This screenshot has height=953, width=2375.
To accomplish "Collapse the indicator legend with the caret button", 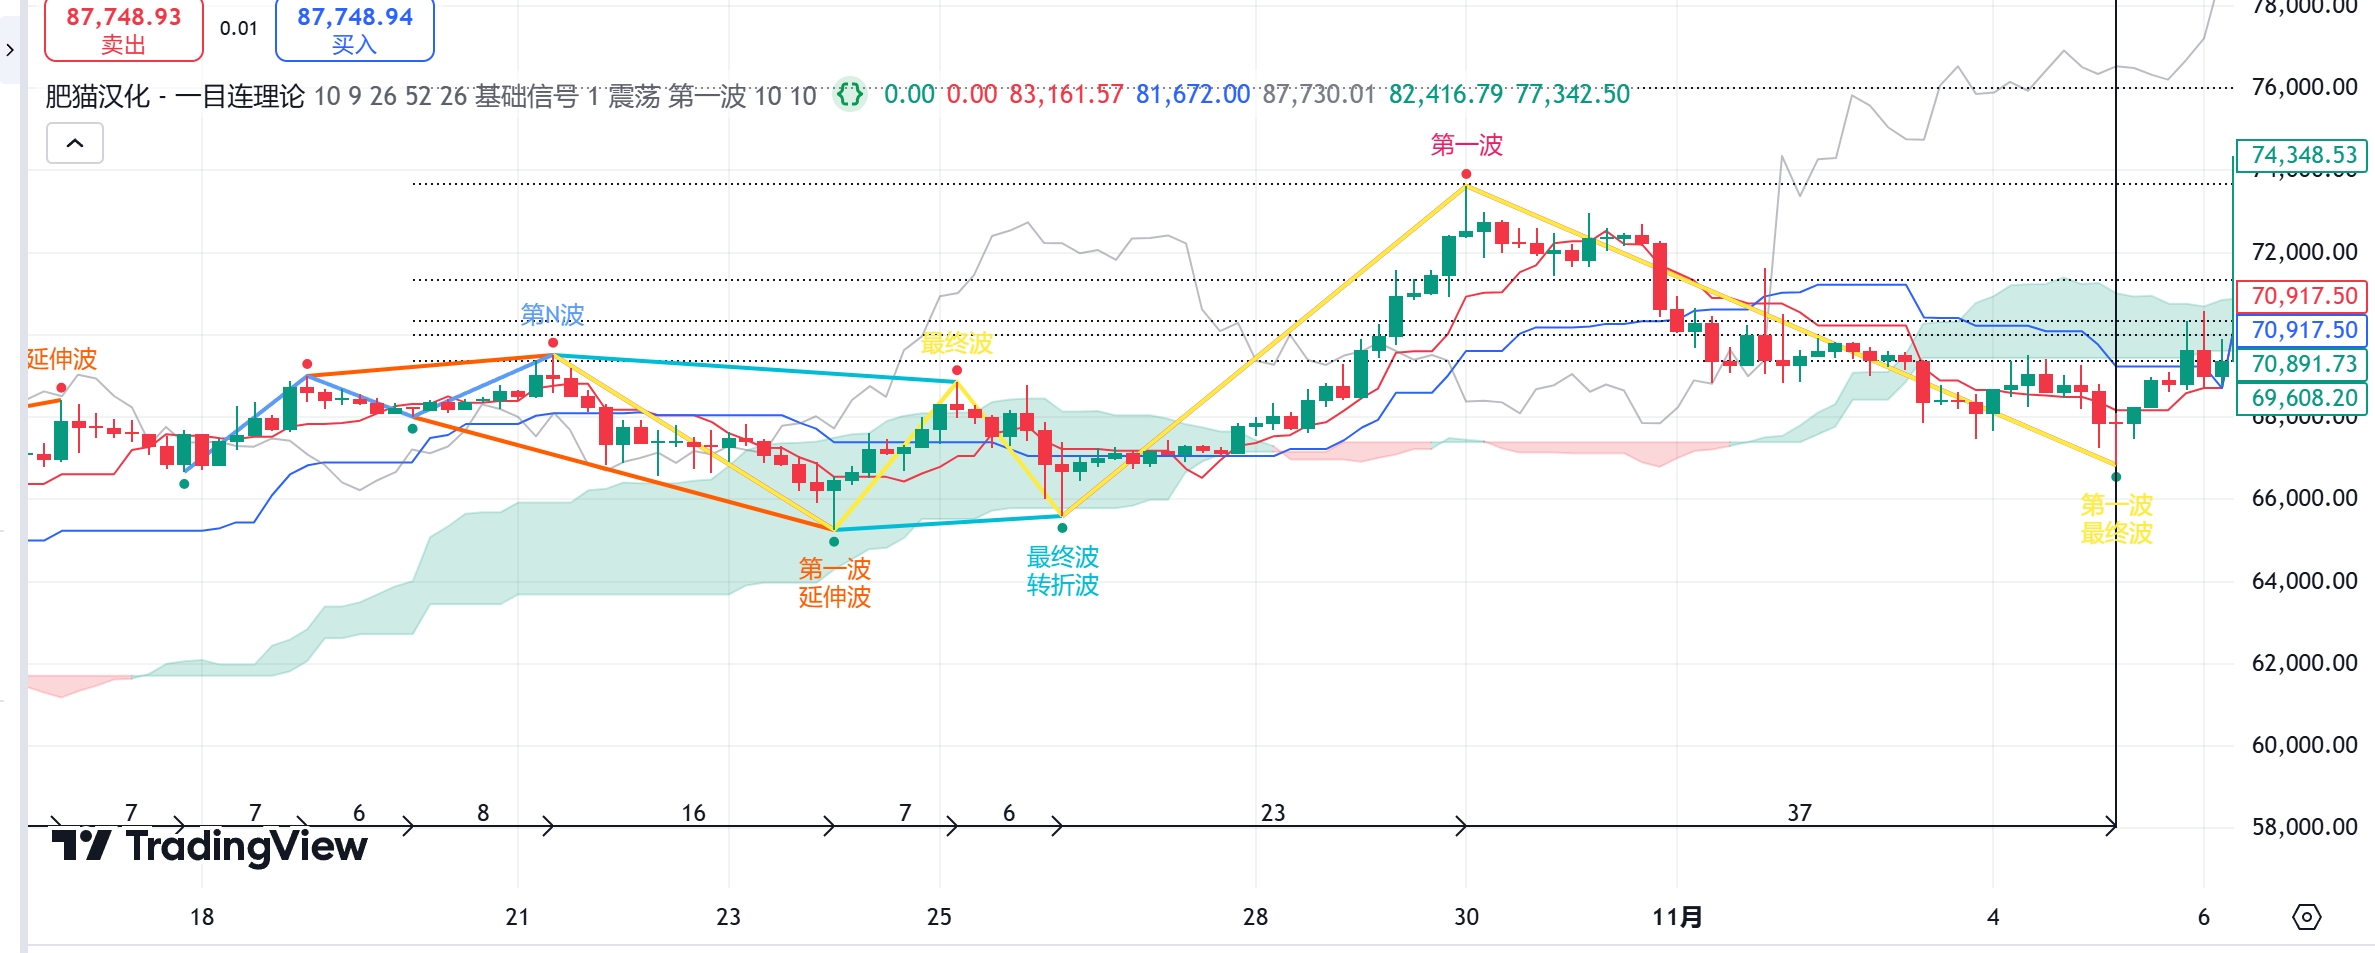I will [x=75, y=143].
